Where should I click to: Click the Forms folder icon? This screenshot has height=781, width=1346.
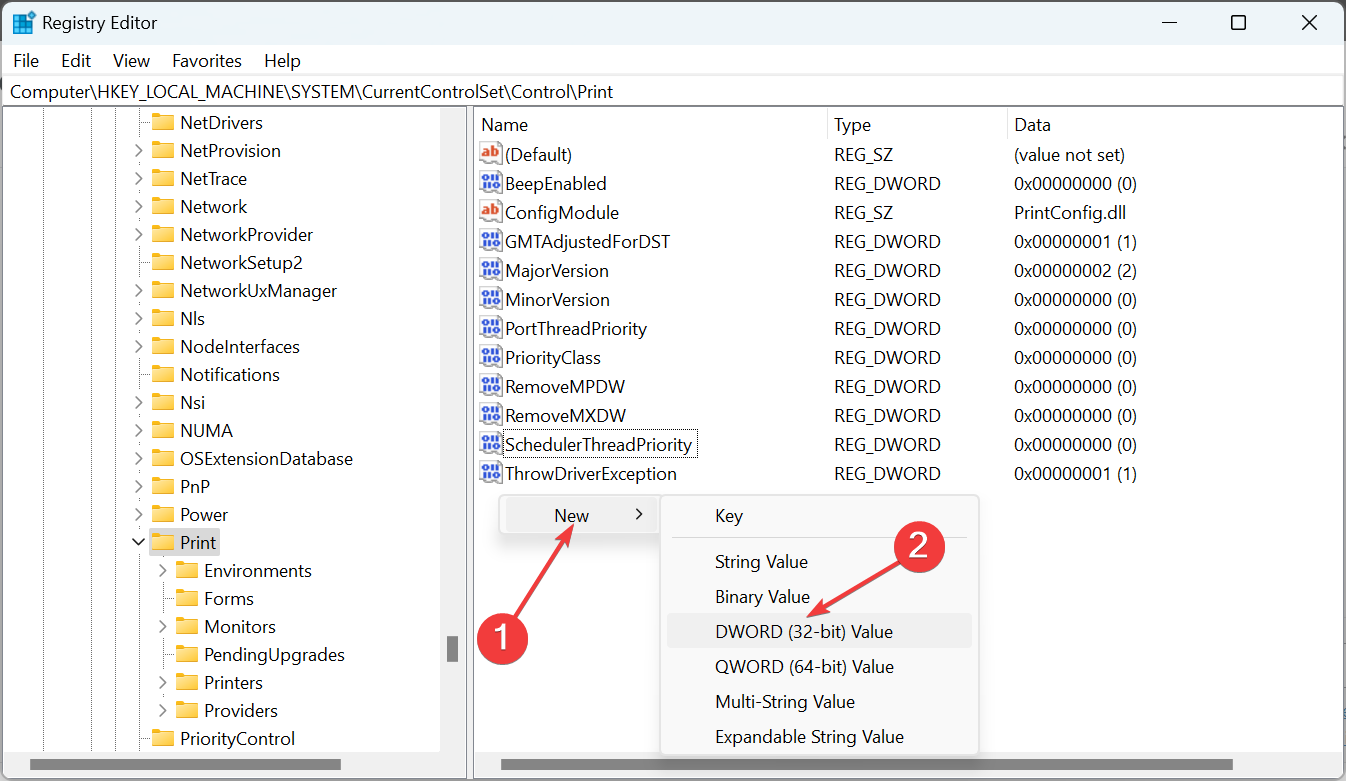point(187,598)
